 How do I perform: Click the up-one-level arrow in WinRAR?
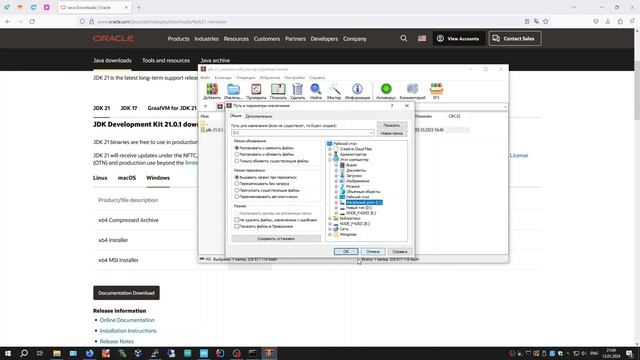click(x=205, y=107)
